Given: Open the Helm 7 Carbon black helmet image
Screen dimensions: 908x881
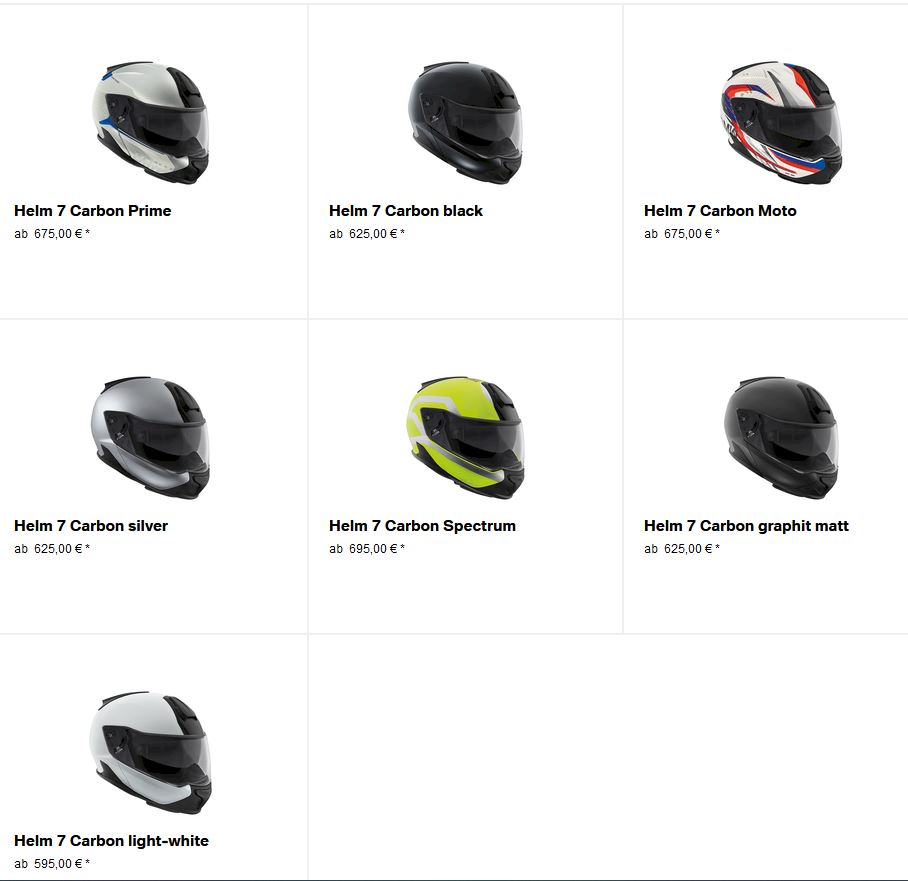Looking at the screenshot, I should click(465, 122).
